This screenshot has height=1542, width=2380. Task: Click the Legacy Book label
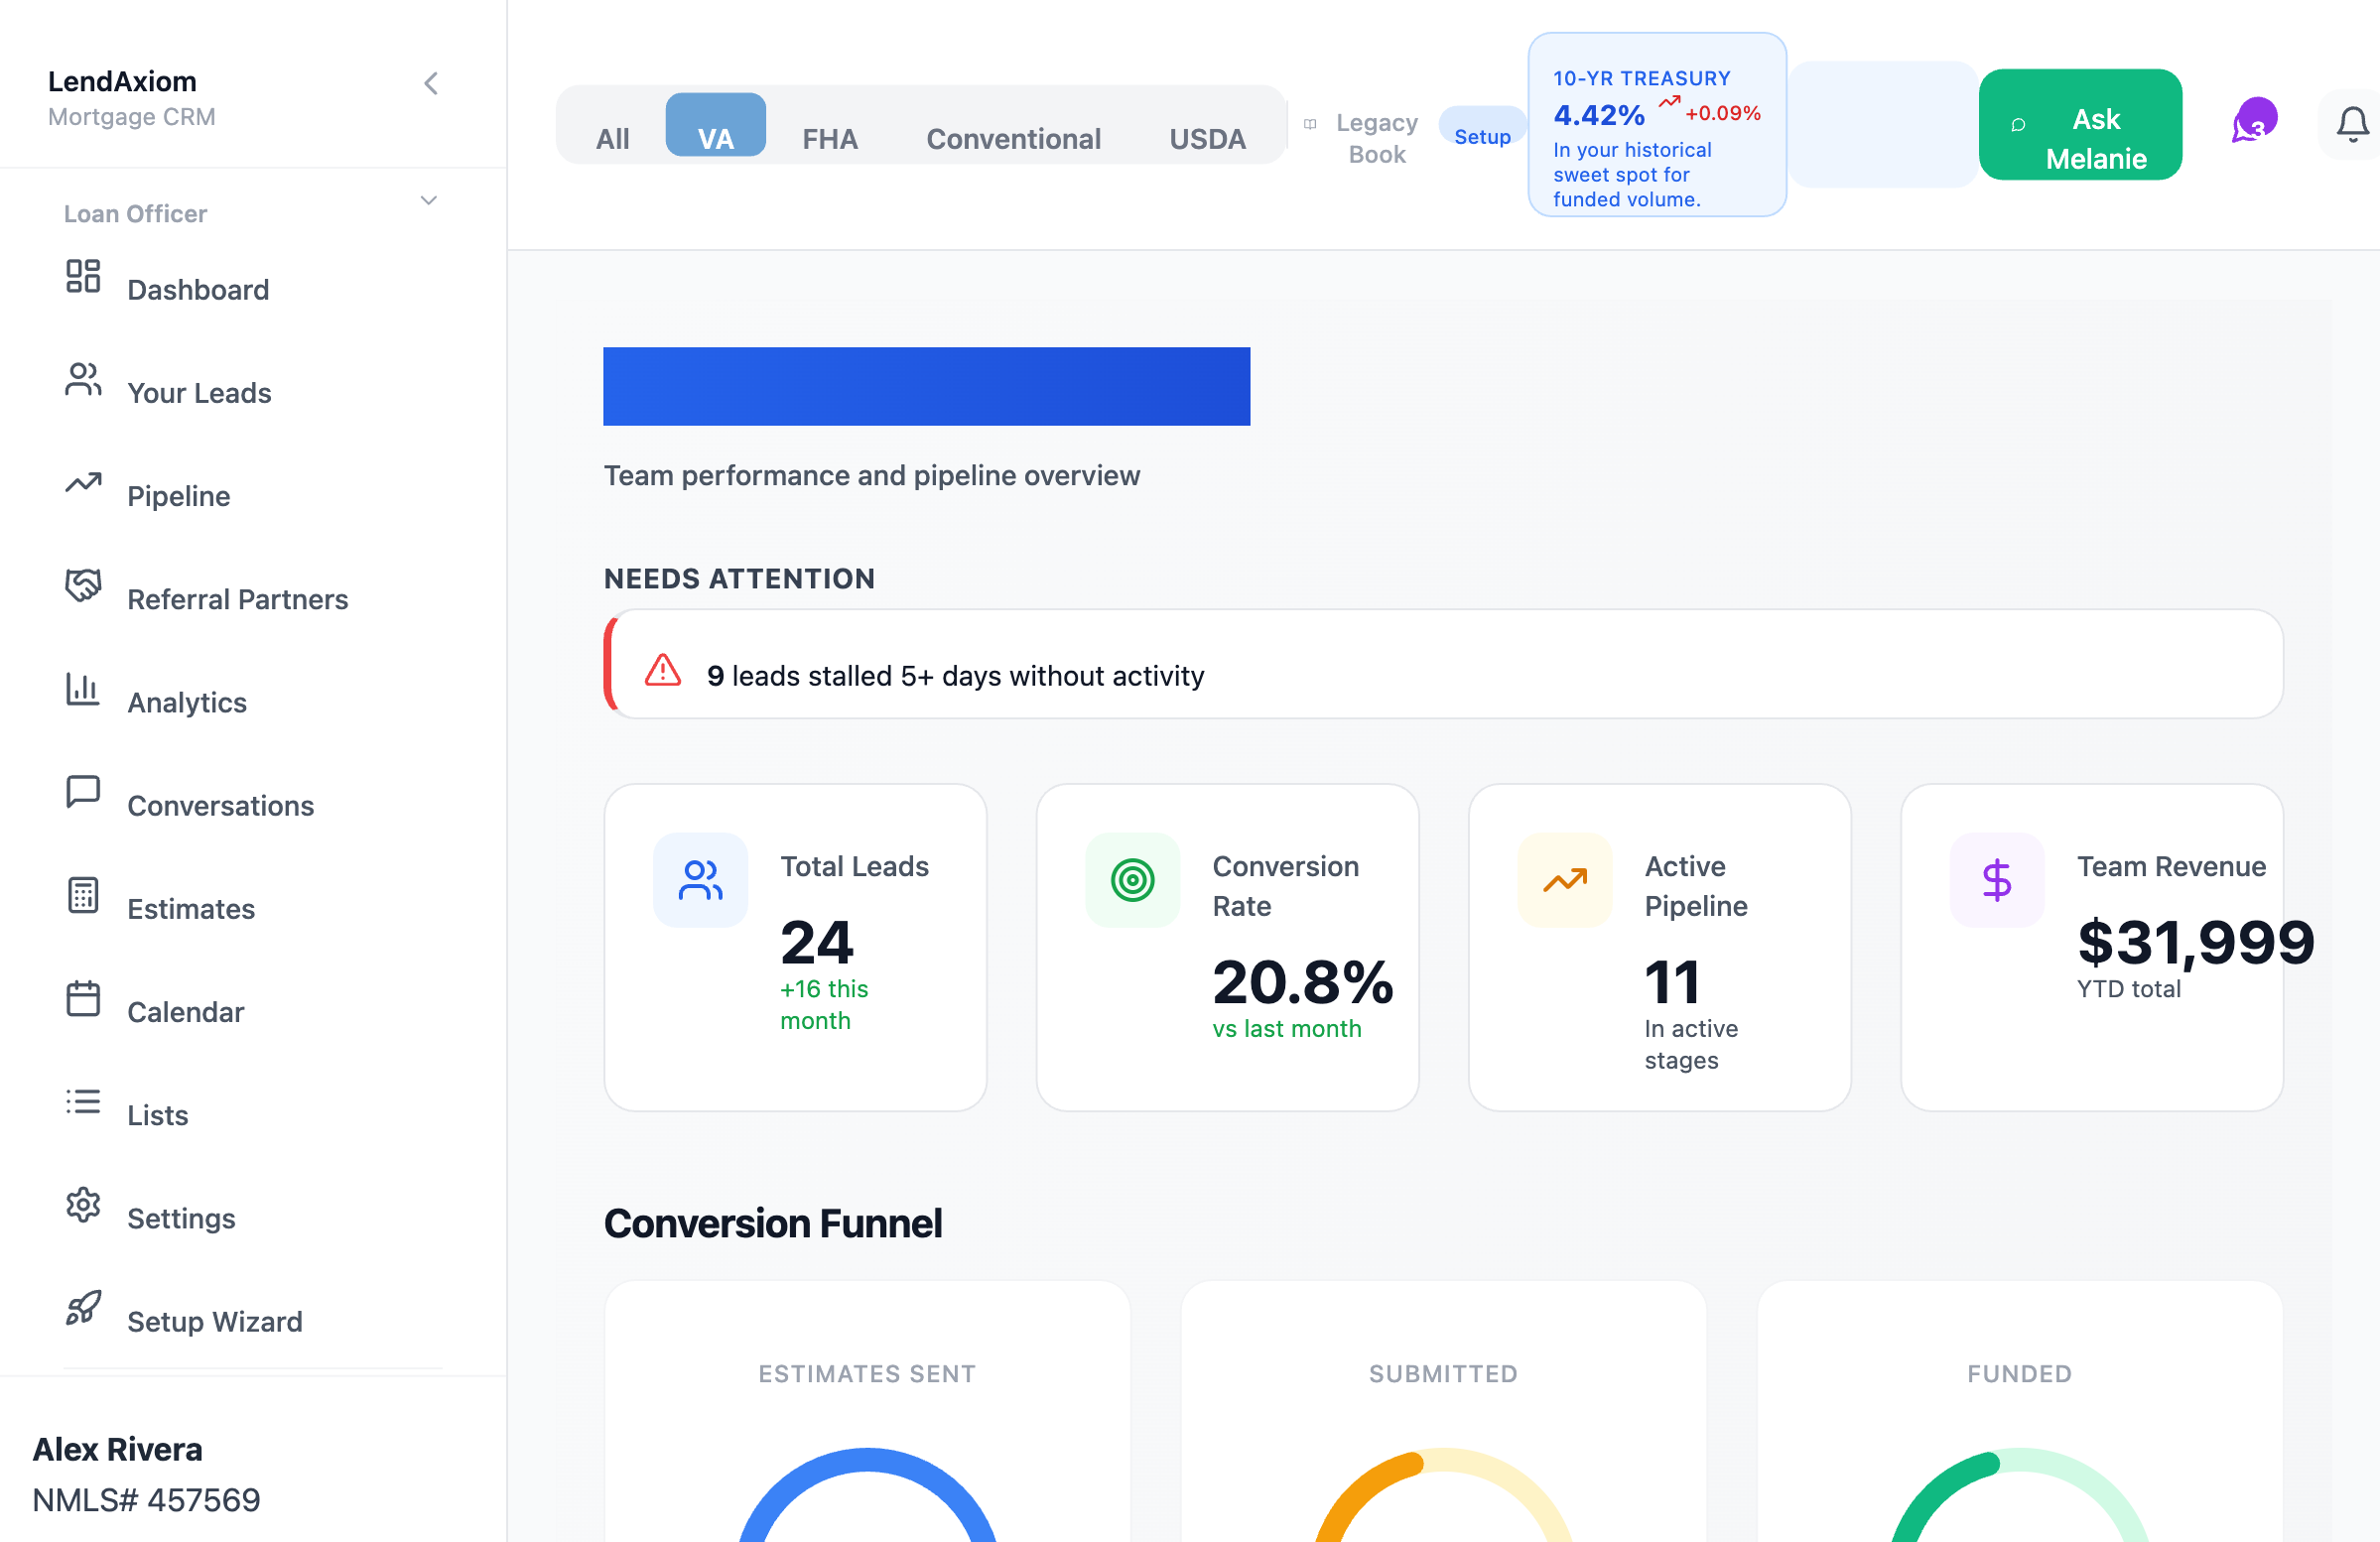click(1376, 138)
